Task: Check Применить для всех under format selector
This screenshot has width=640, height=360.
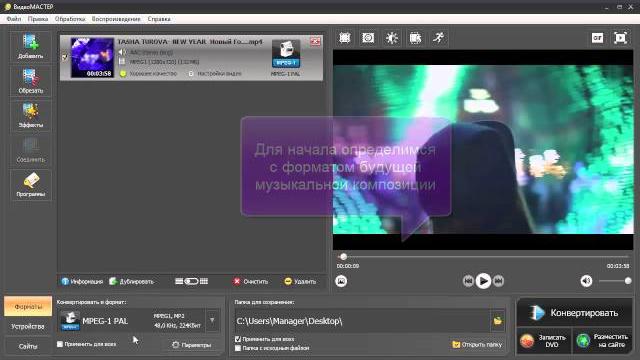Action: tap(60, 344)
